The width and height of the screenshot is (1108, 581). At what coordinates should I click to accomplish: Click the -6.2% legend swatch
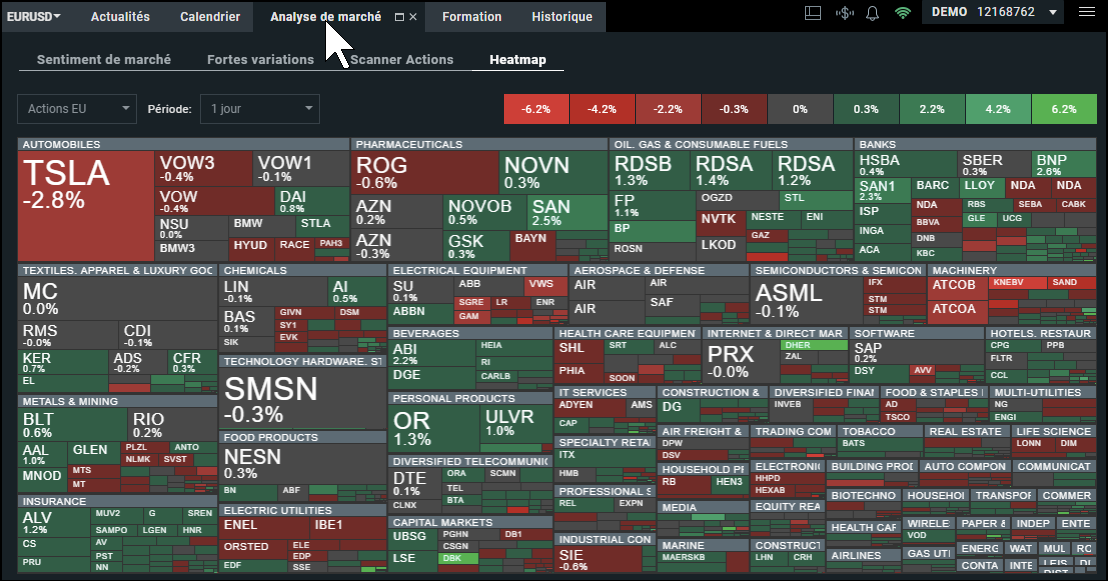pyautogui.click(x=536, y=109)
